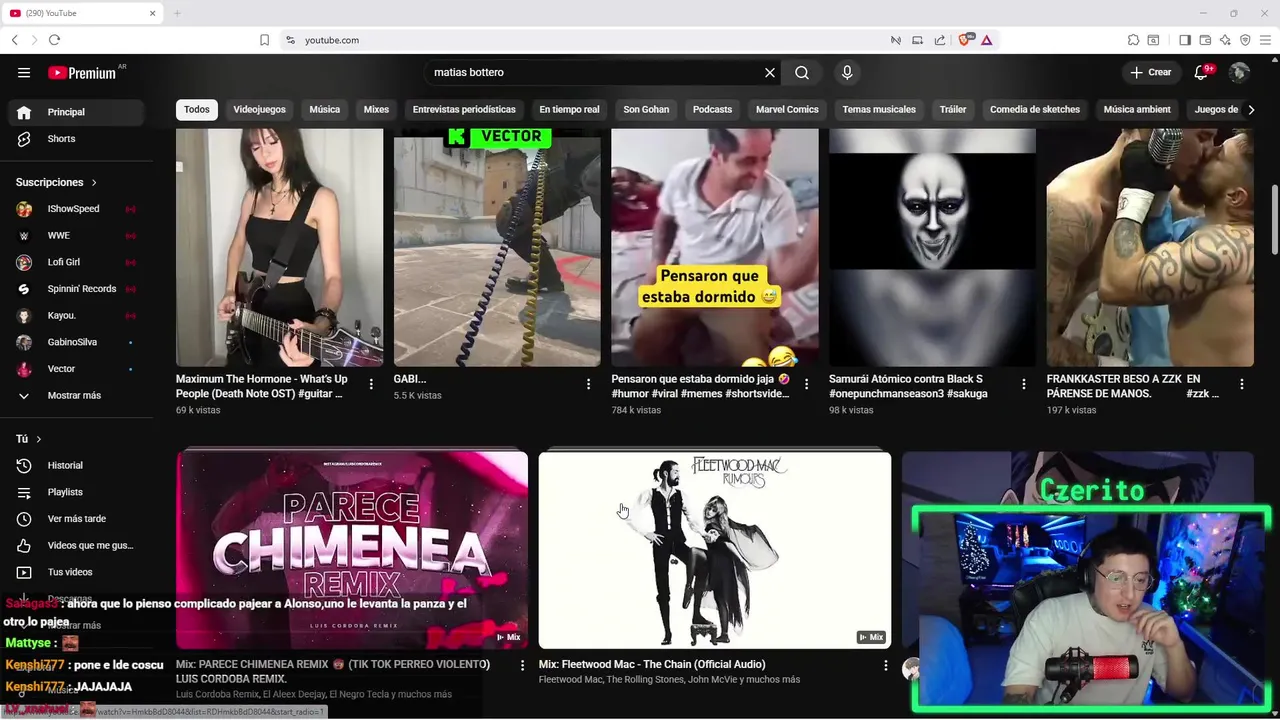Open the Crear upload menu
Image resolution: width=1280 pixels, height=720 pixels.
tap(1151, 72)
